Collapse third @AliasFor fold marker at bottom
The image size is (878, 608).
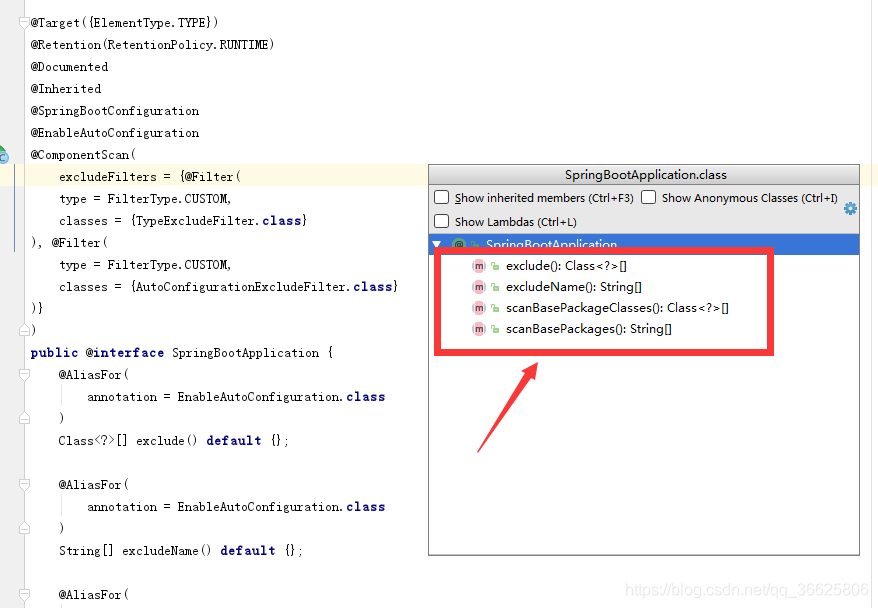click(x=24, y=595)
